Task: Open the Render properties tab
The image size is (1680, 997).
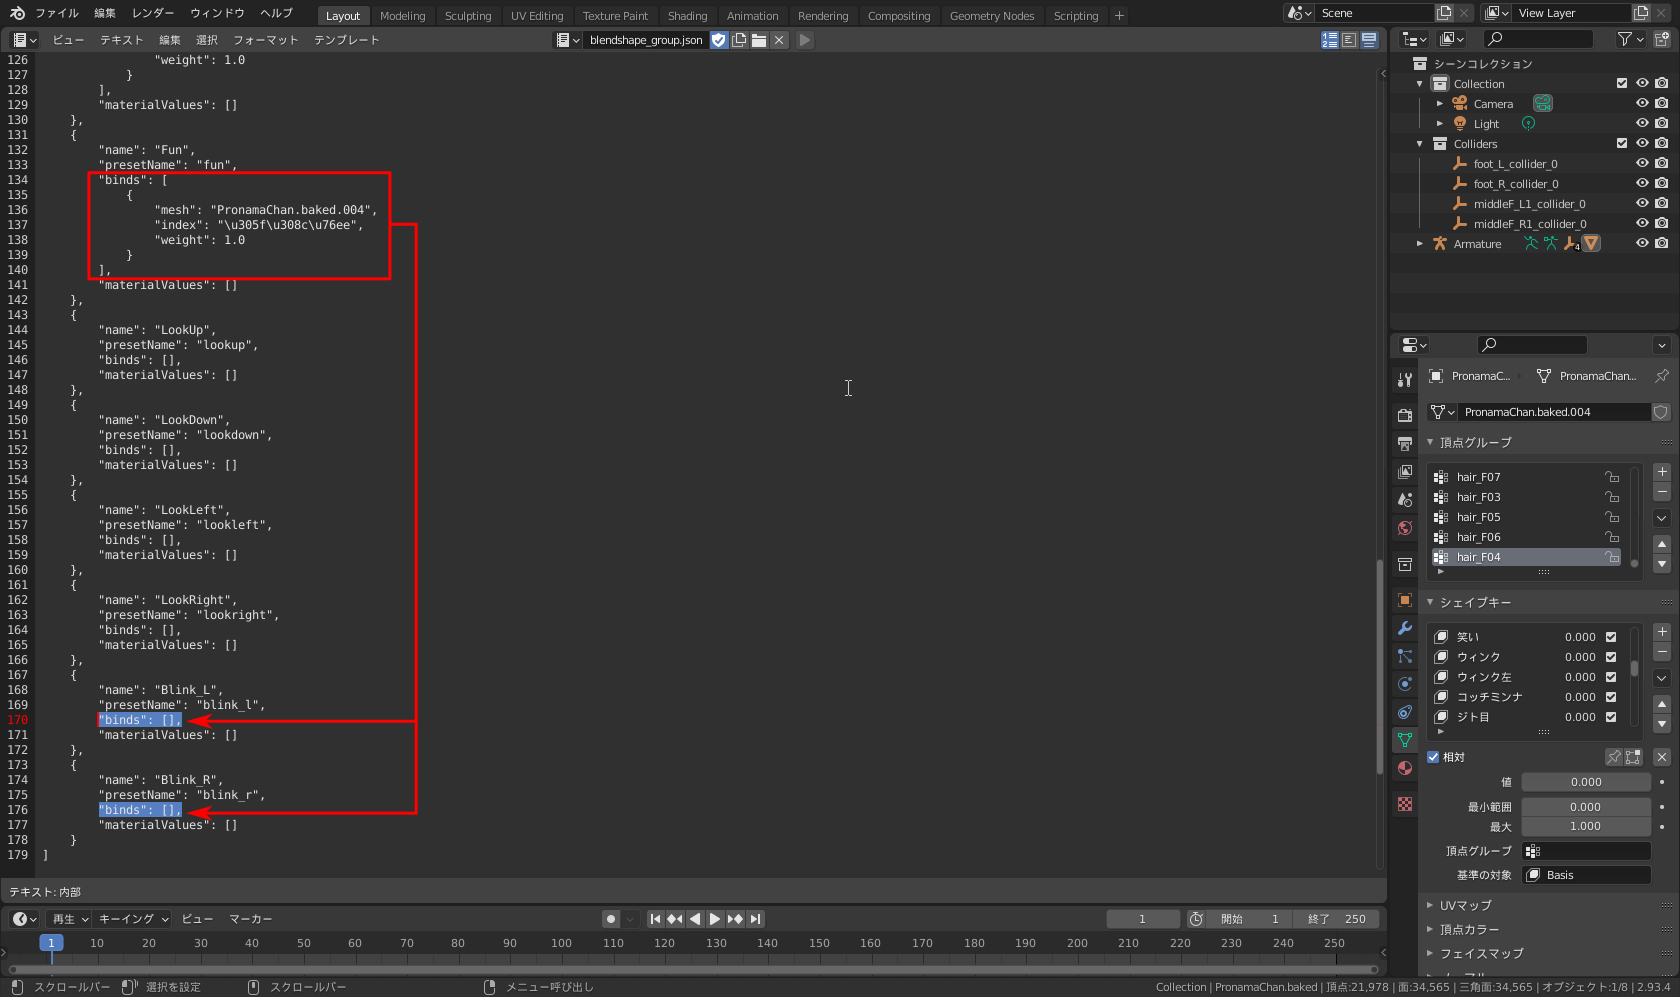Action: [1405, 415]
